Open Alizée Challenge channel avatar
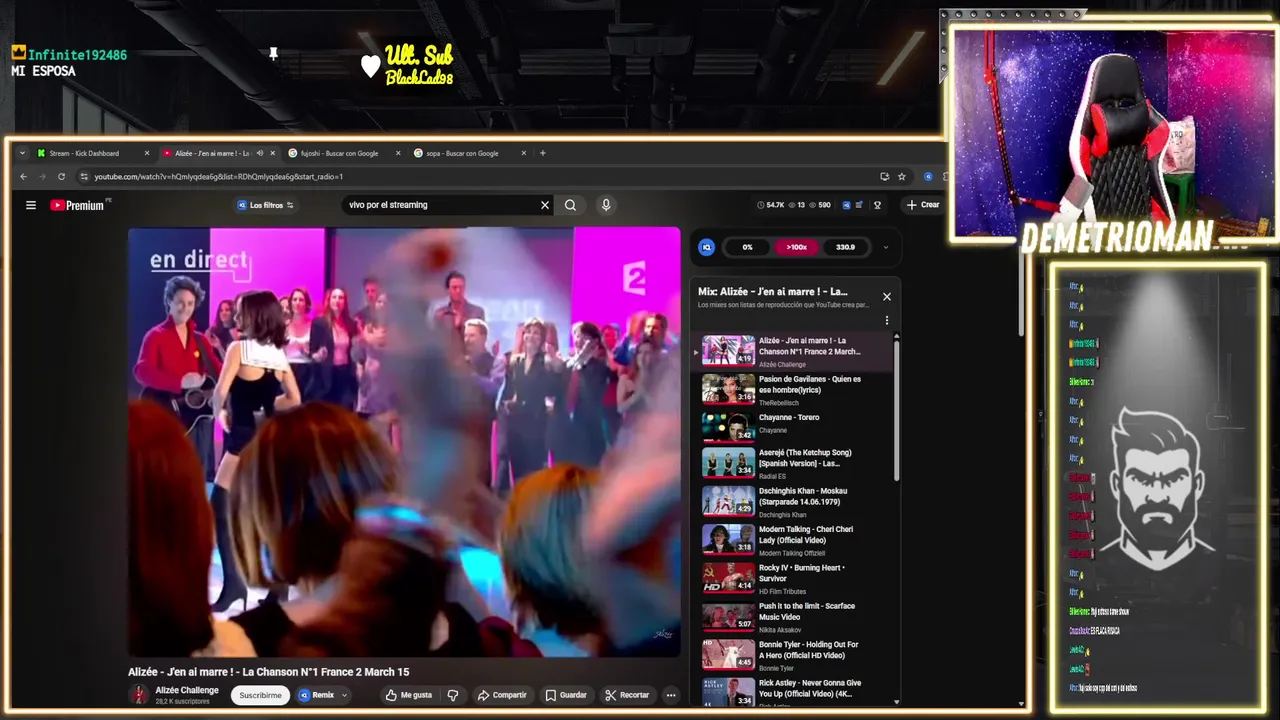Image resolution: width=1280 pixels, height=720 pixels. [139, 695]
